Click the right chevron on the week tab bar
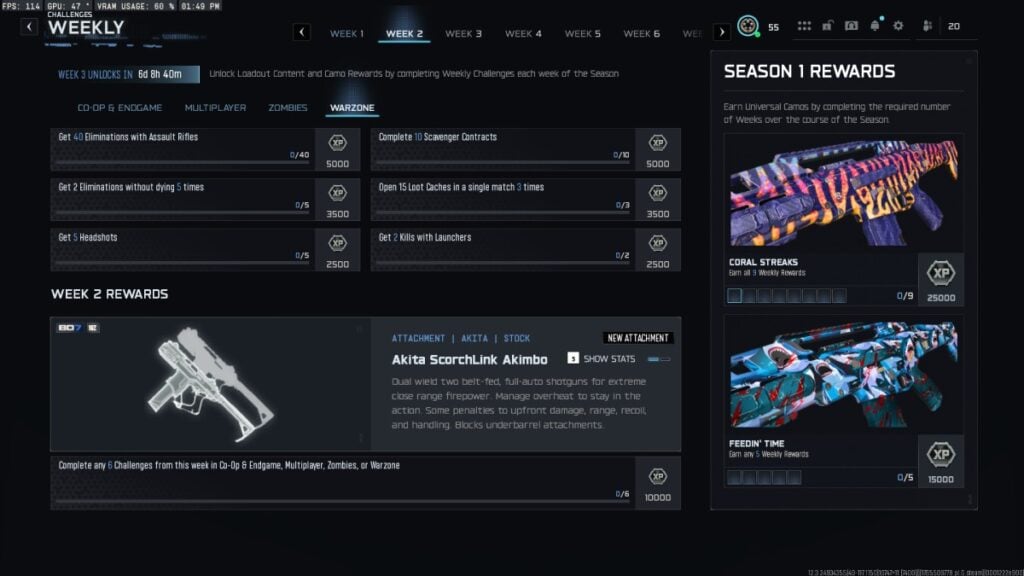The width and height of the screenshot is (1024, 576). point(722,32)
